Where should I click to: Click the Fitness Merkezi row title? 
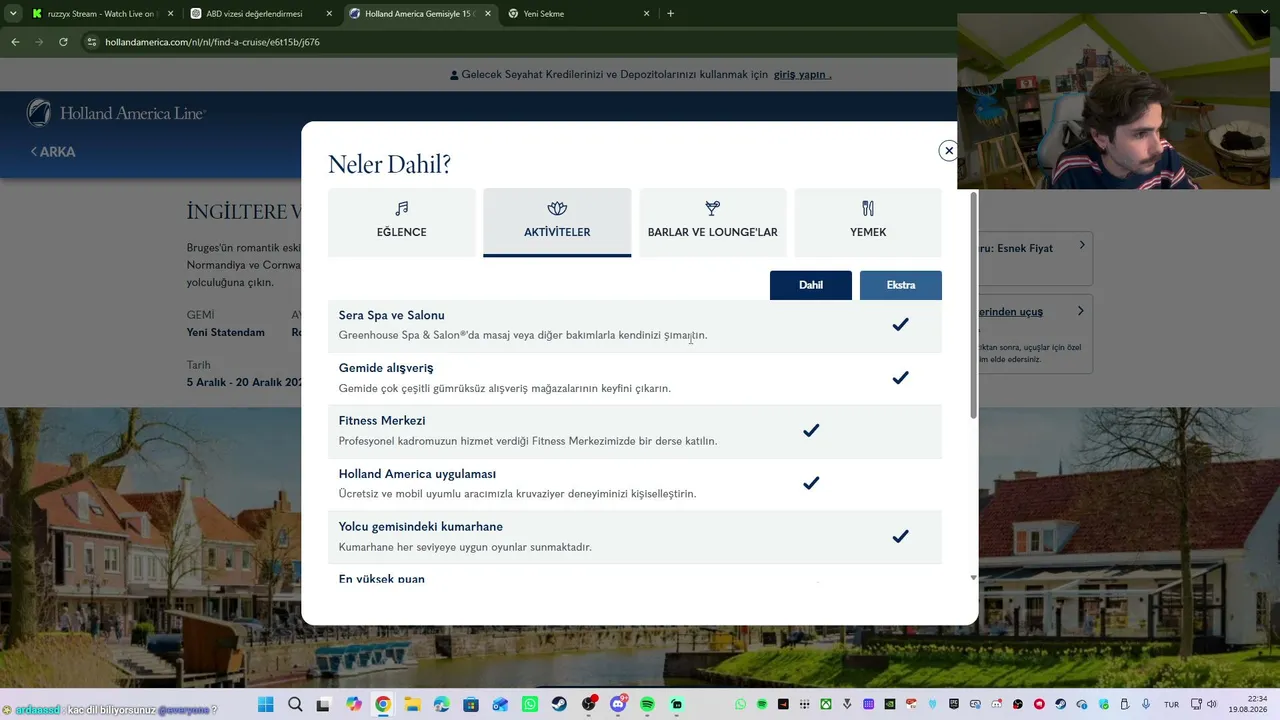[382, 421]
